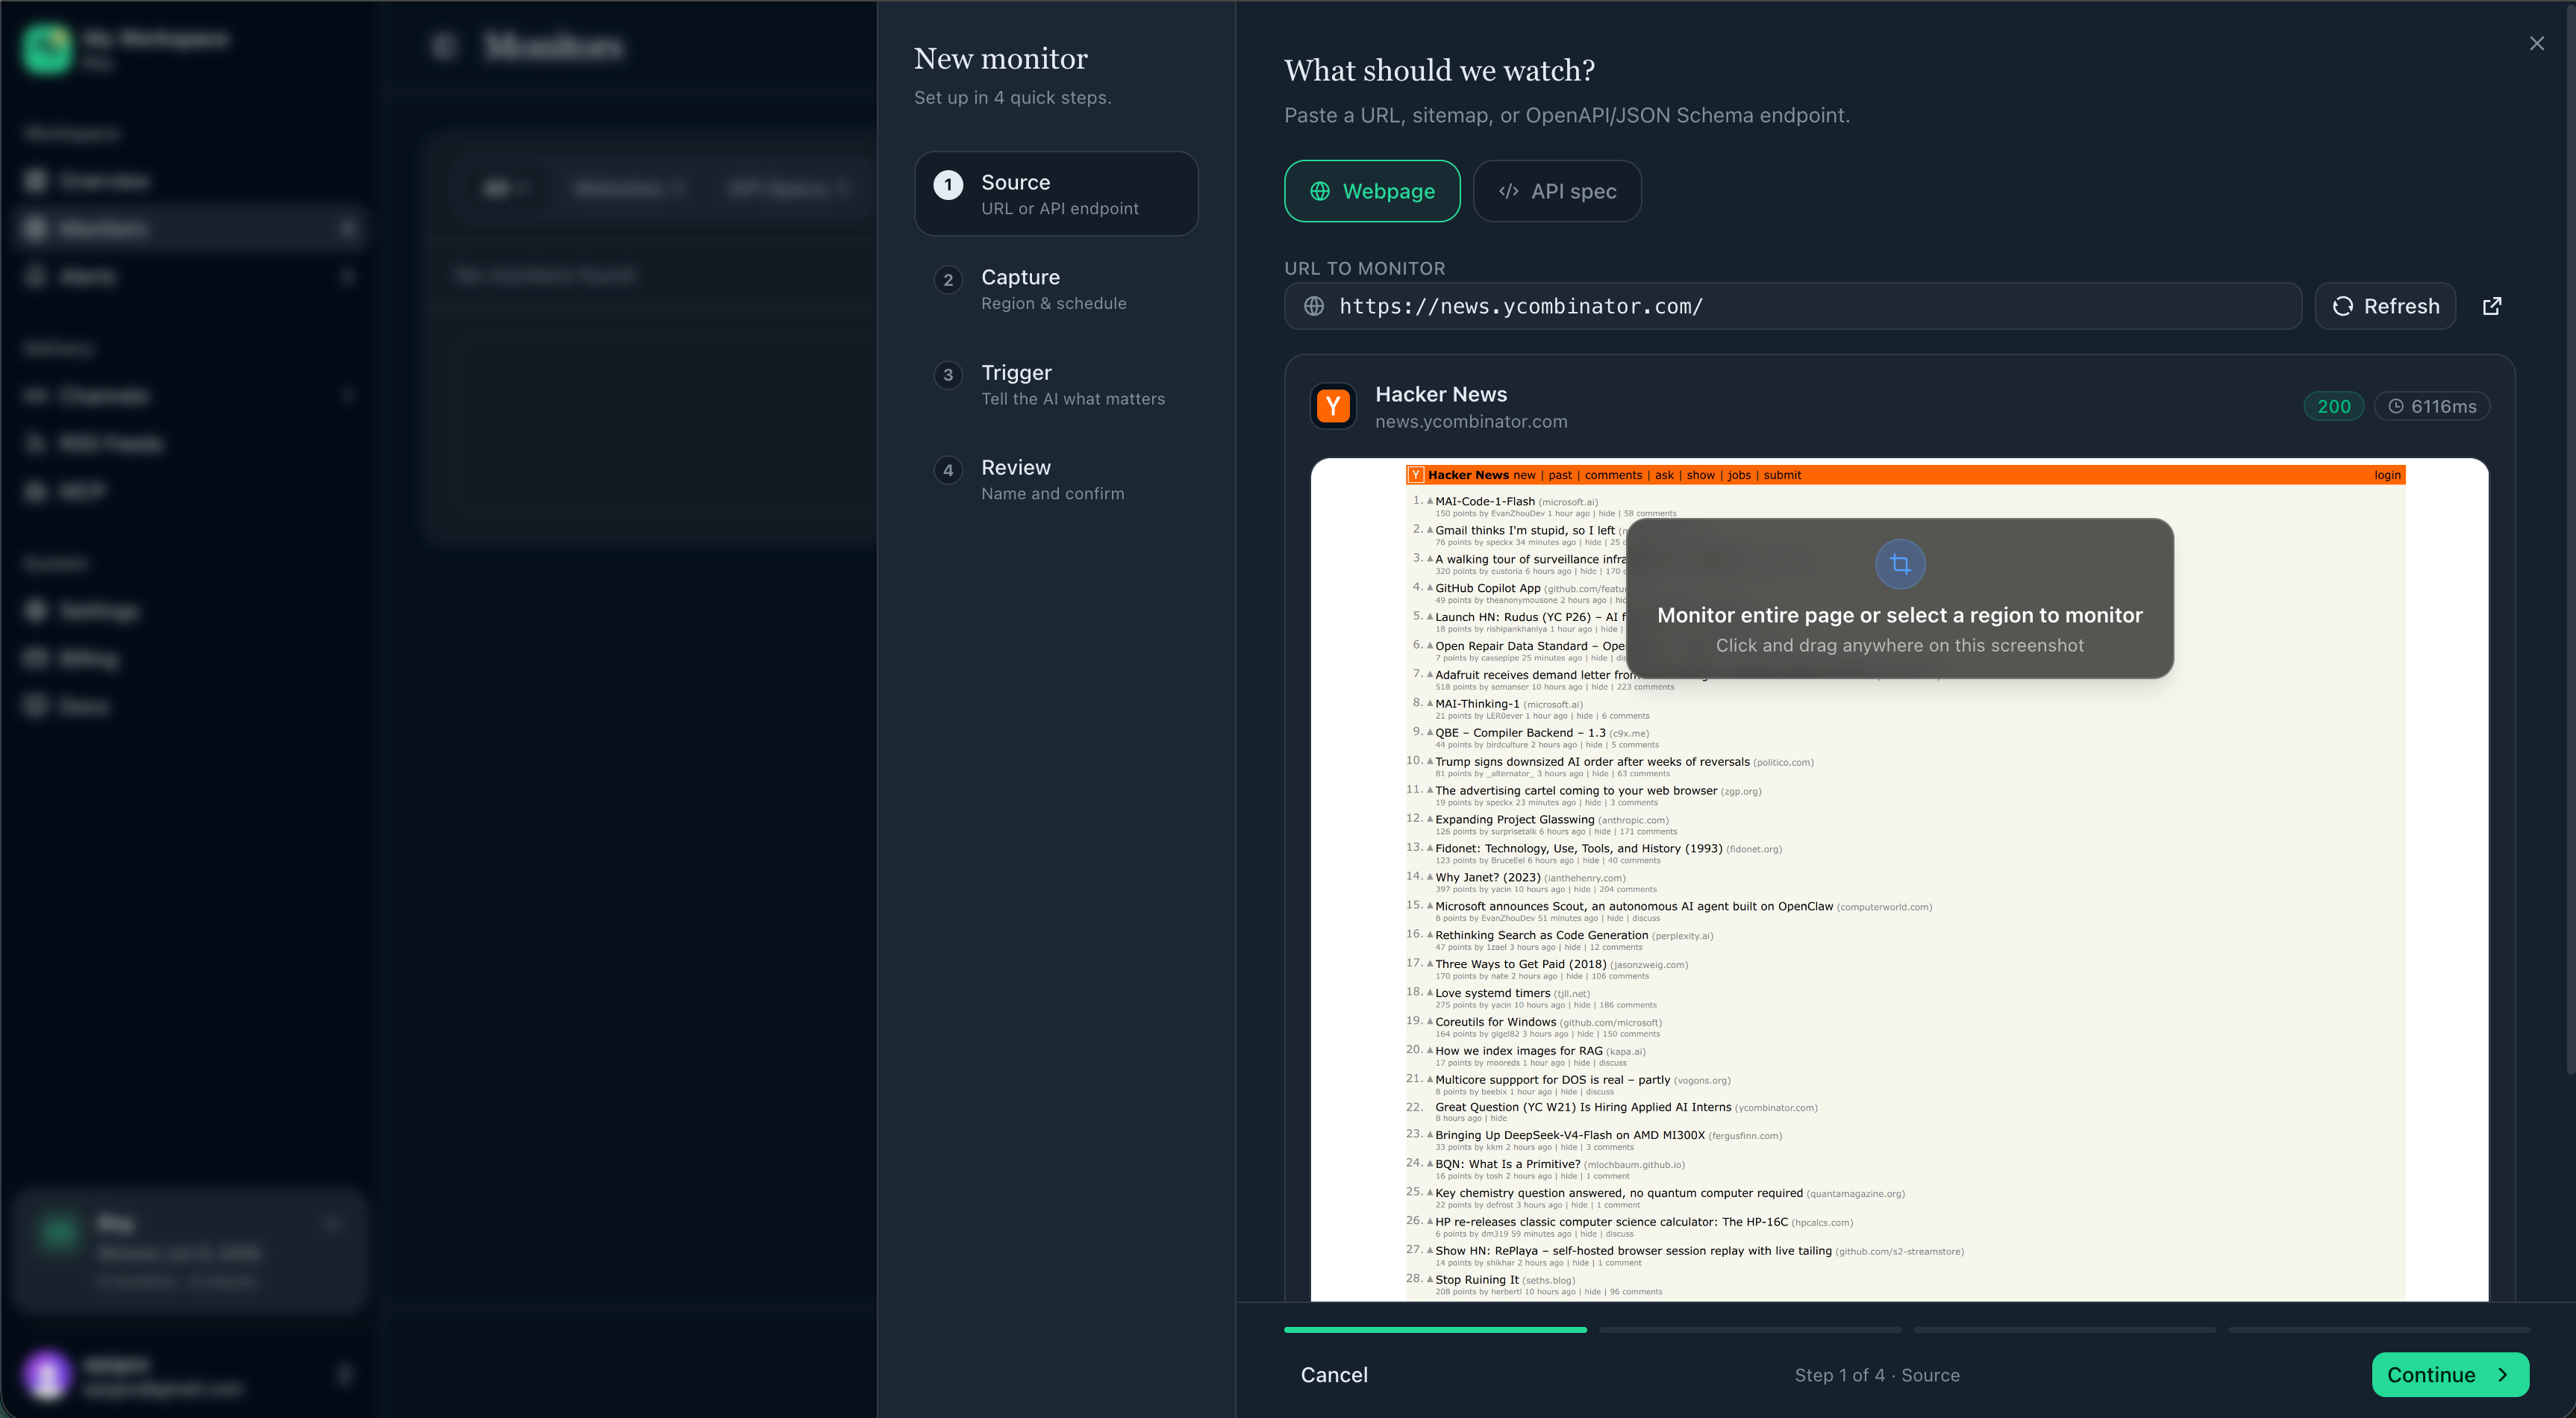Viewport: 2576px width, 1418px height.
Task: Click the 200 status code badge
Action: pos(2334,406)
